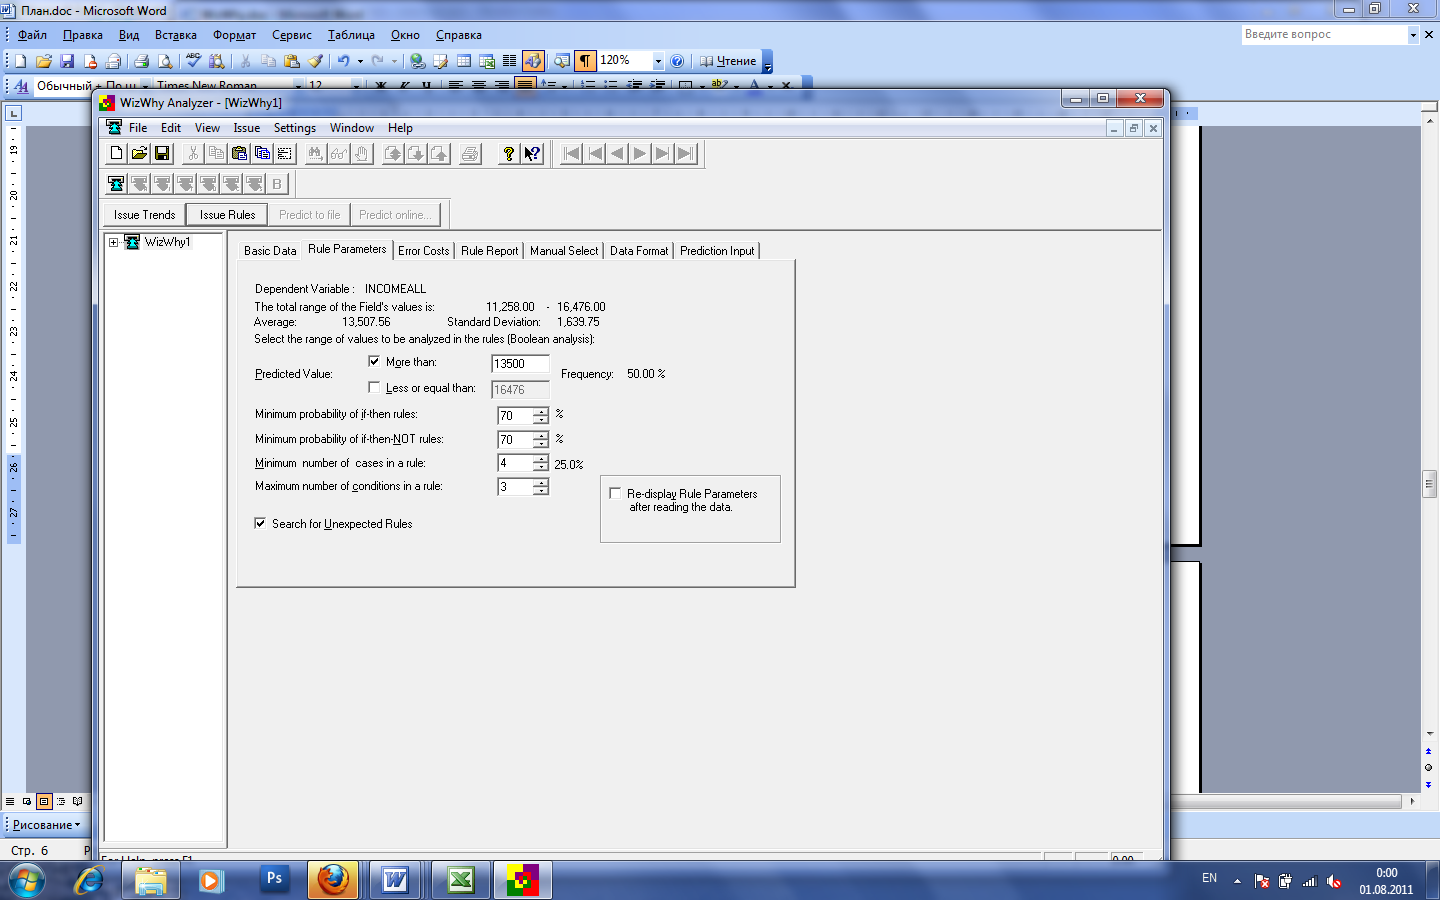Click the yellow question mark Help icon
The image size is (1440, 900).
[509, 153]
